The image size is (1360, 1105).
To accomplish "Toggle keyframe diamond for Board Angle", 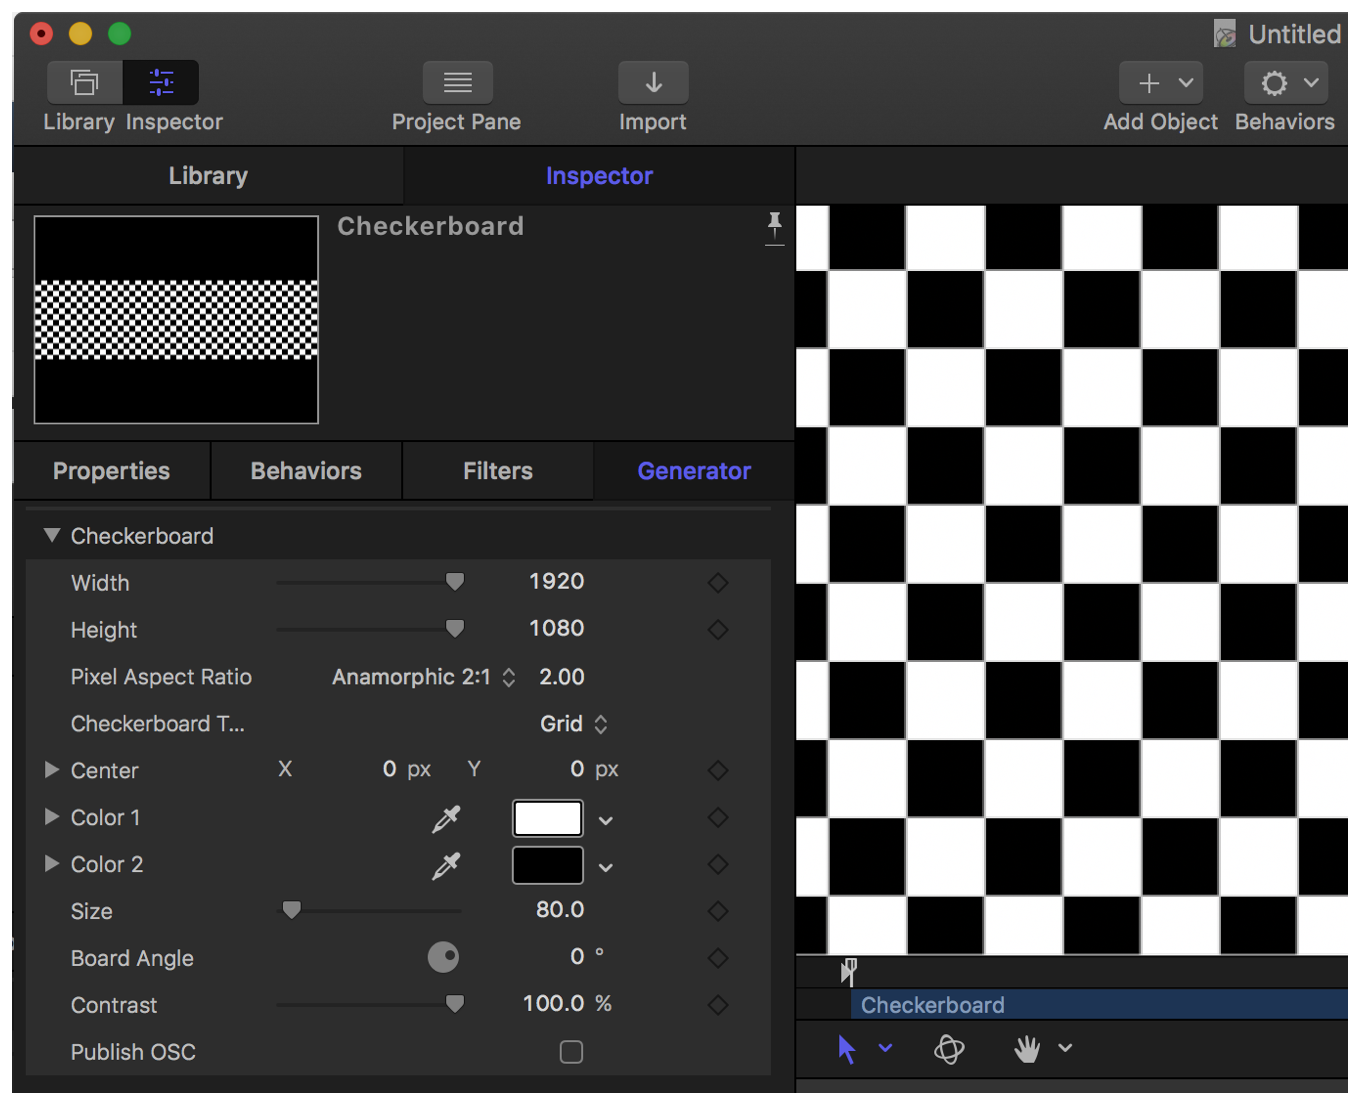I will (717, 958).
